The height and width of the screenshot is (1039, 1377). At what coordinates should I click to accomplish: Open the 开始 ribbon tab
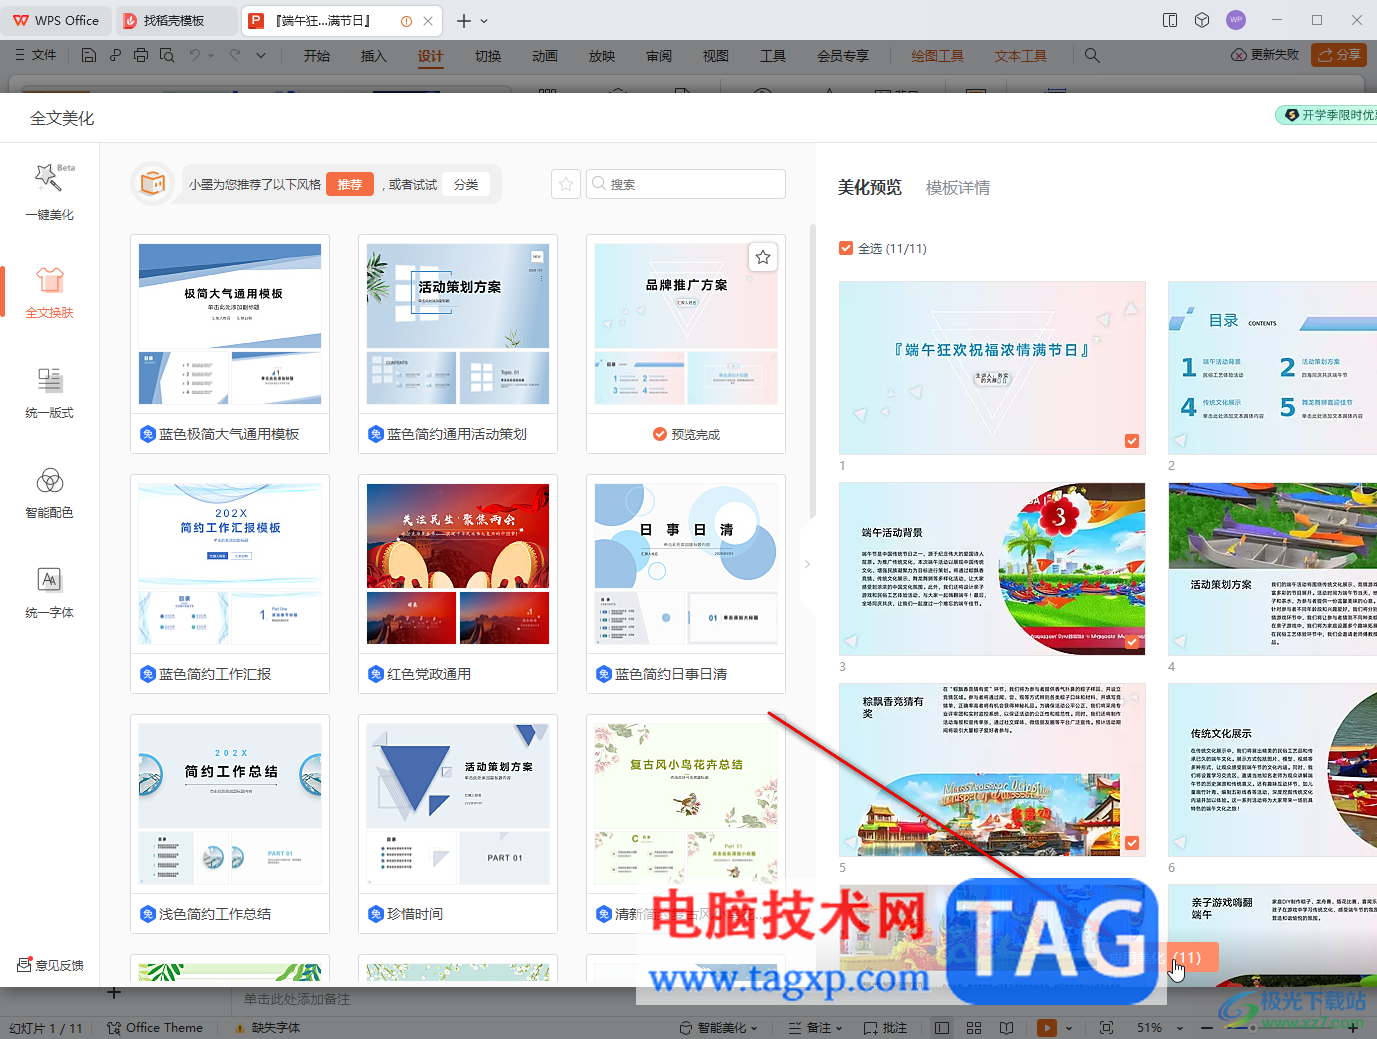317,56
